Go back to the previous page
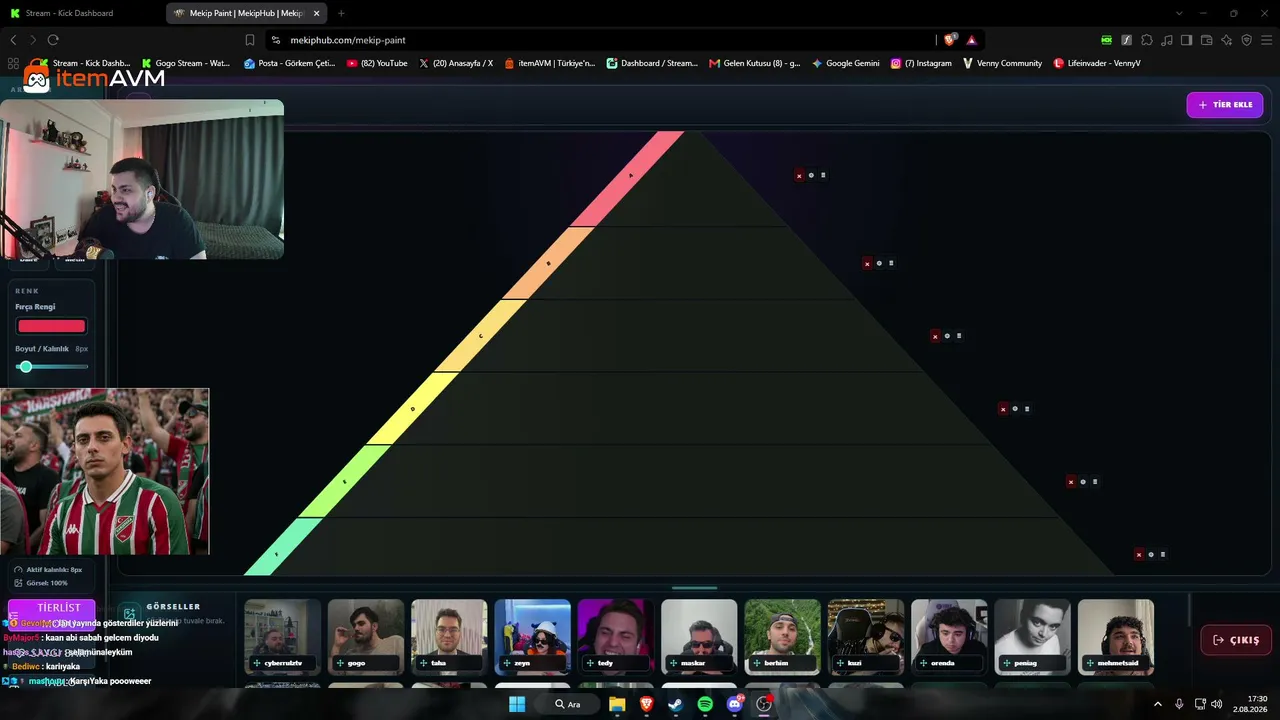The image size is (1280, 720). coord(13,40)
